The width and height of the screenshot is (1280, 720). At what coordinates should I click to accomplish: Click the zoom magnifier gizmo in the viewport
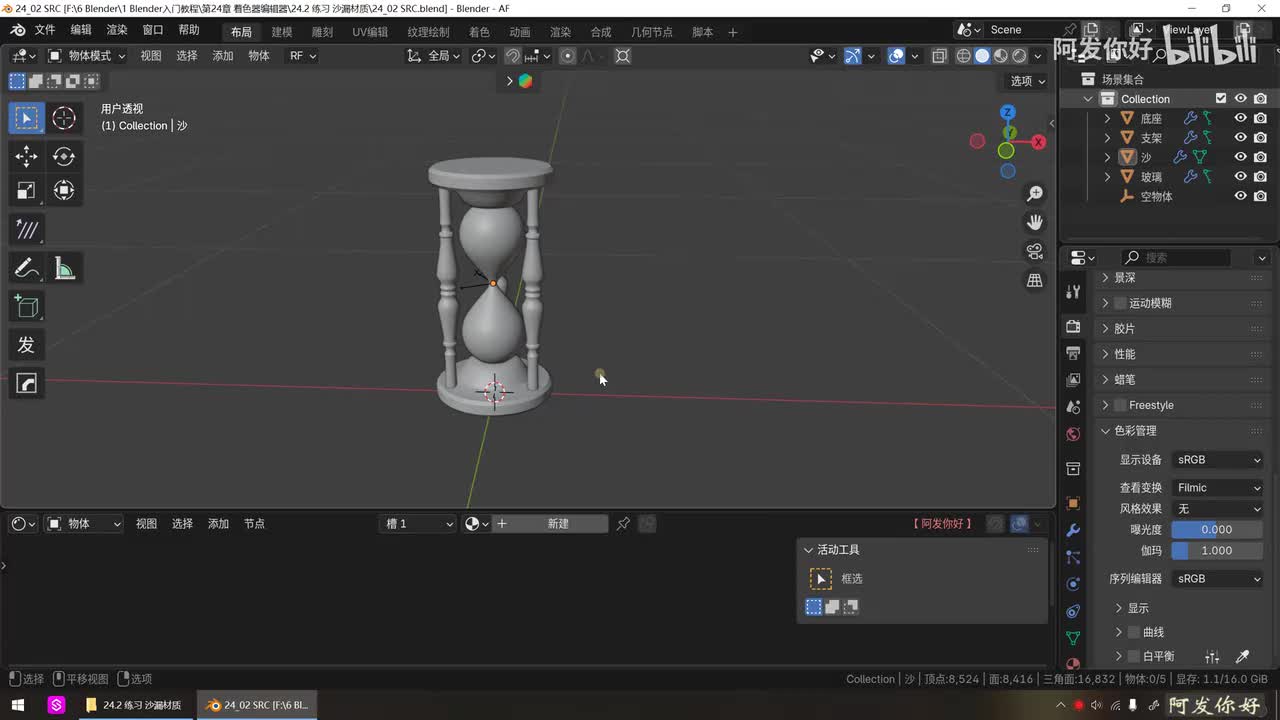pos(1035,193)
